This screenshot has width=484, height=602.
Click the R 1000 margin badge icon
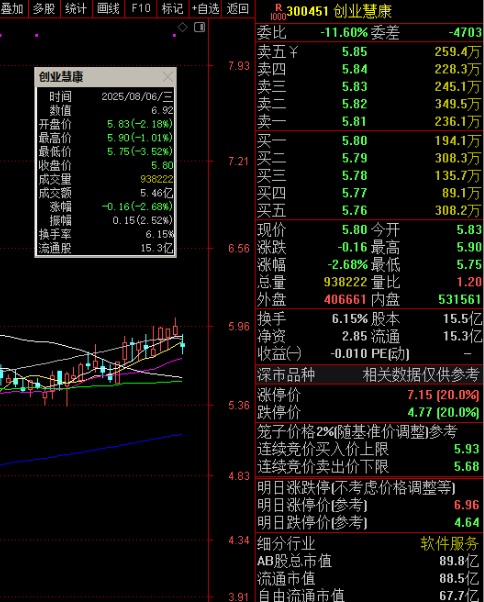tap(278, 12)
